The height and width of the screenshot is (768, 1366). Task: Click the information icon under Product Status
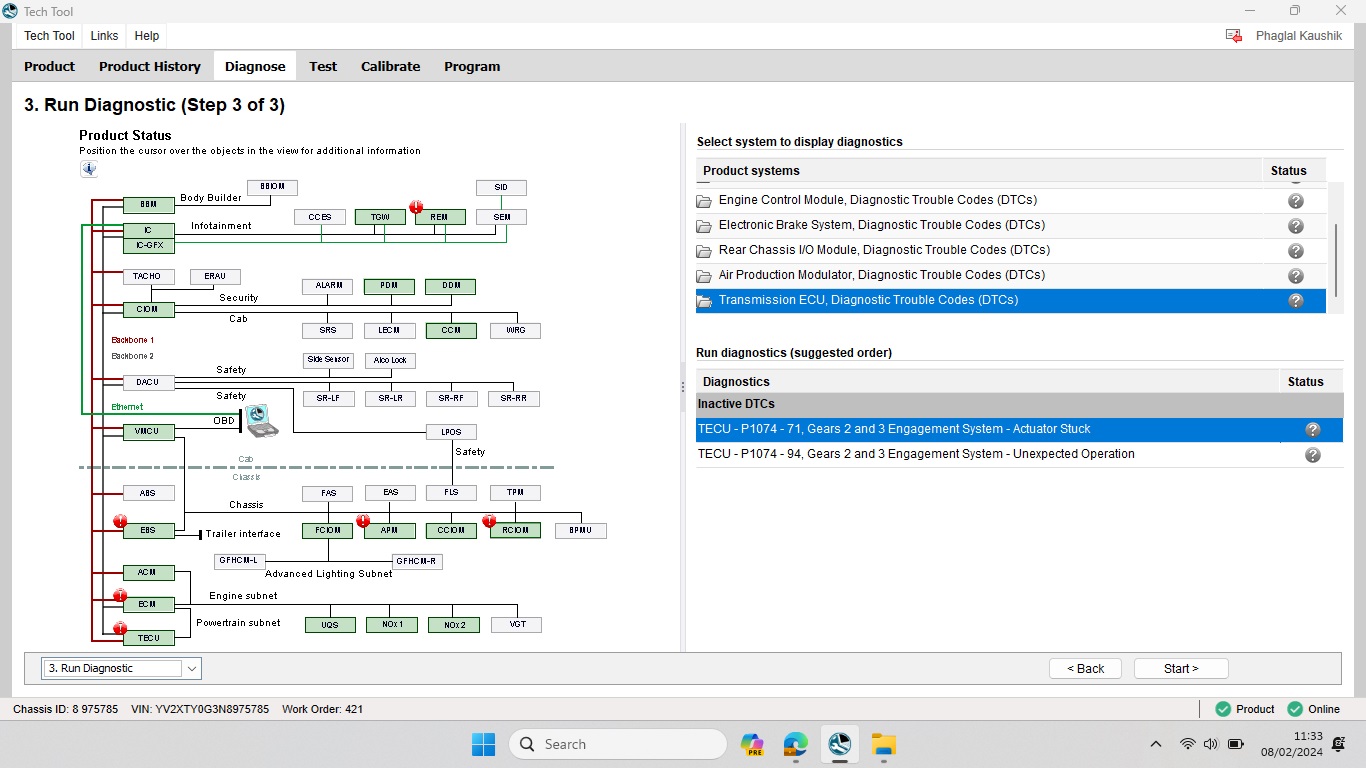[89, 169]
